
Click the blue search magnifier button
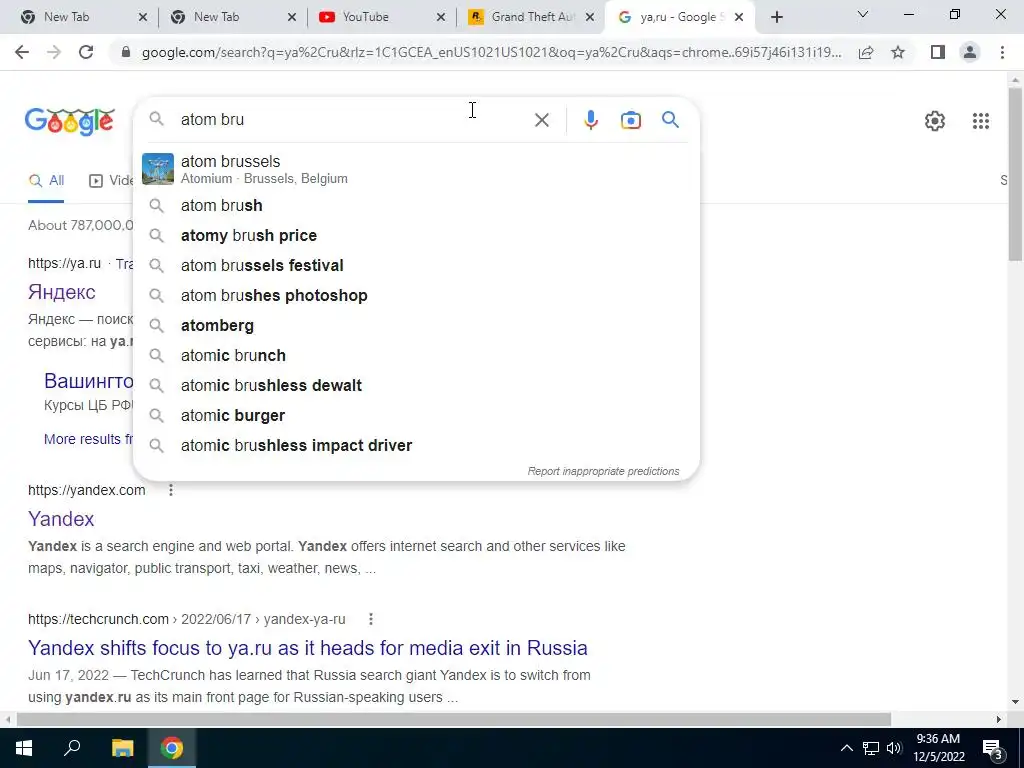coord(670,120)
